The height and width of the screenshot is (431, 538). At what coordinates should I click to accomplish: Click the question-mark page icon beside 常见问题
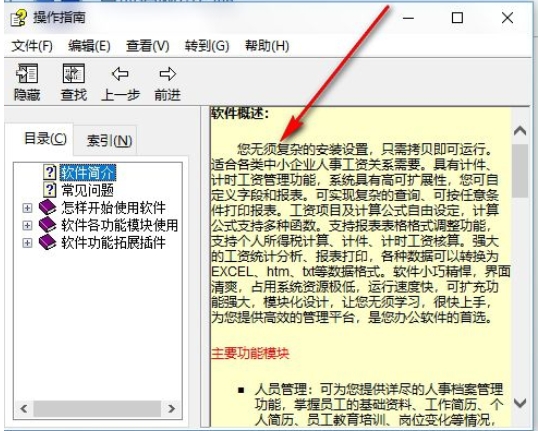(x=50, y=189)
